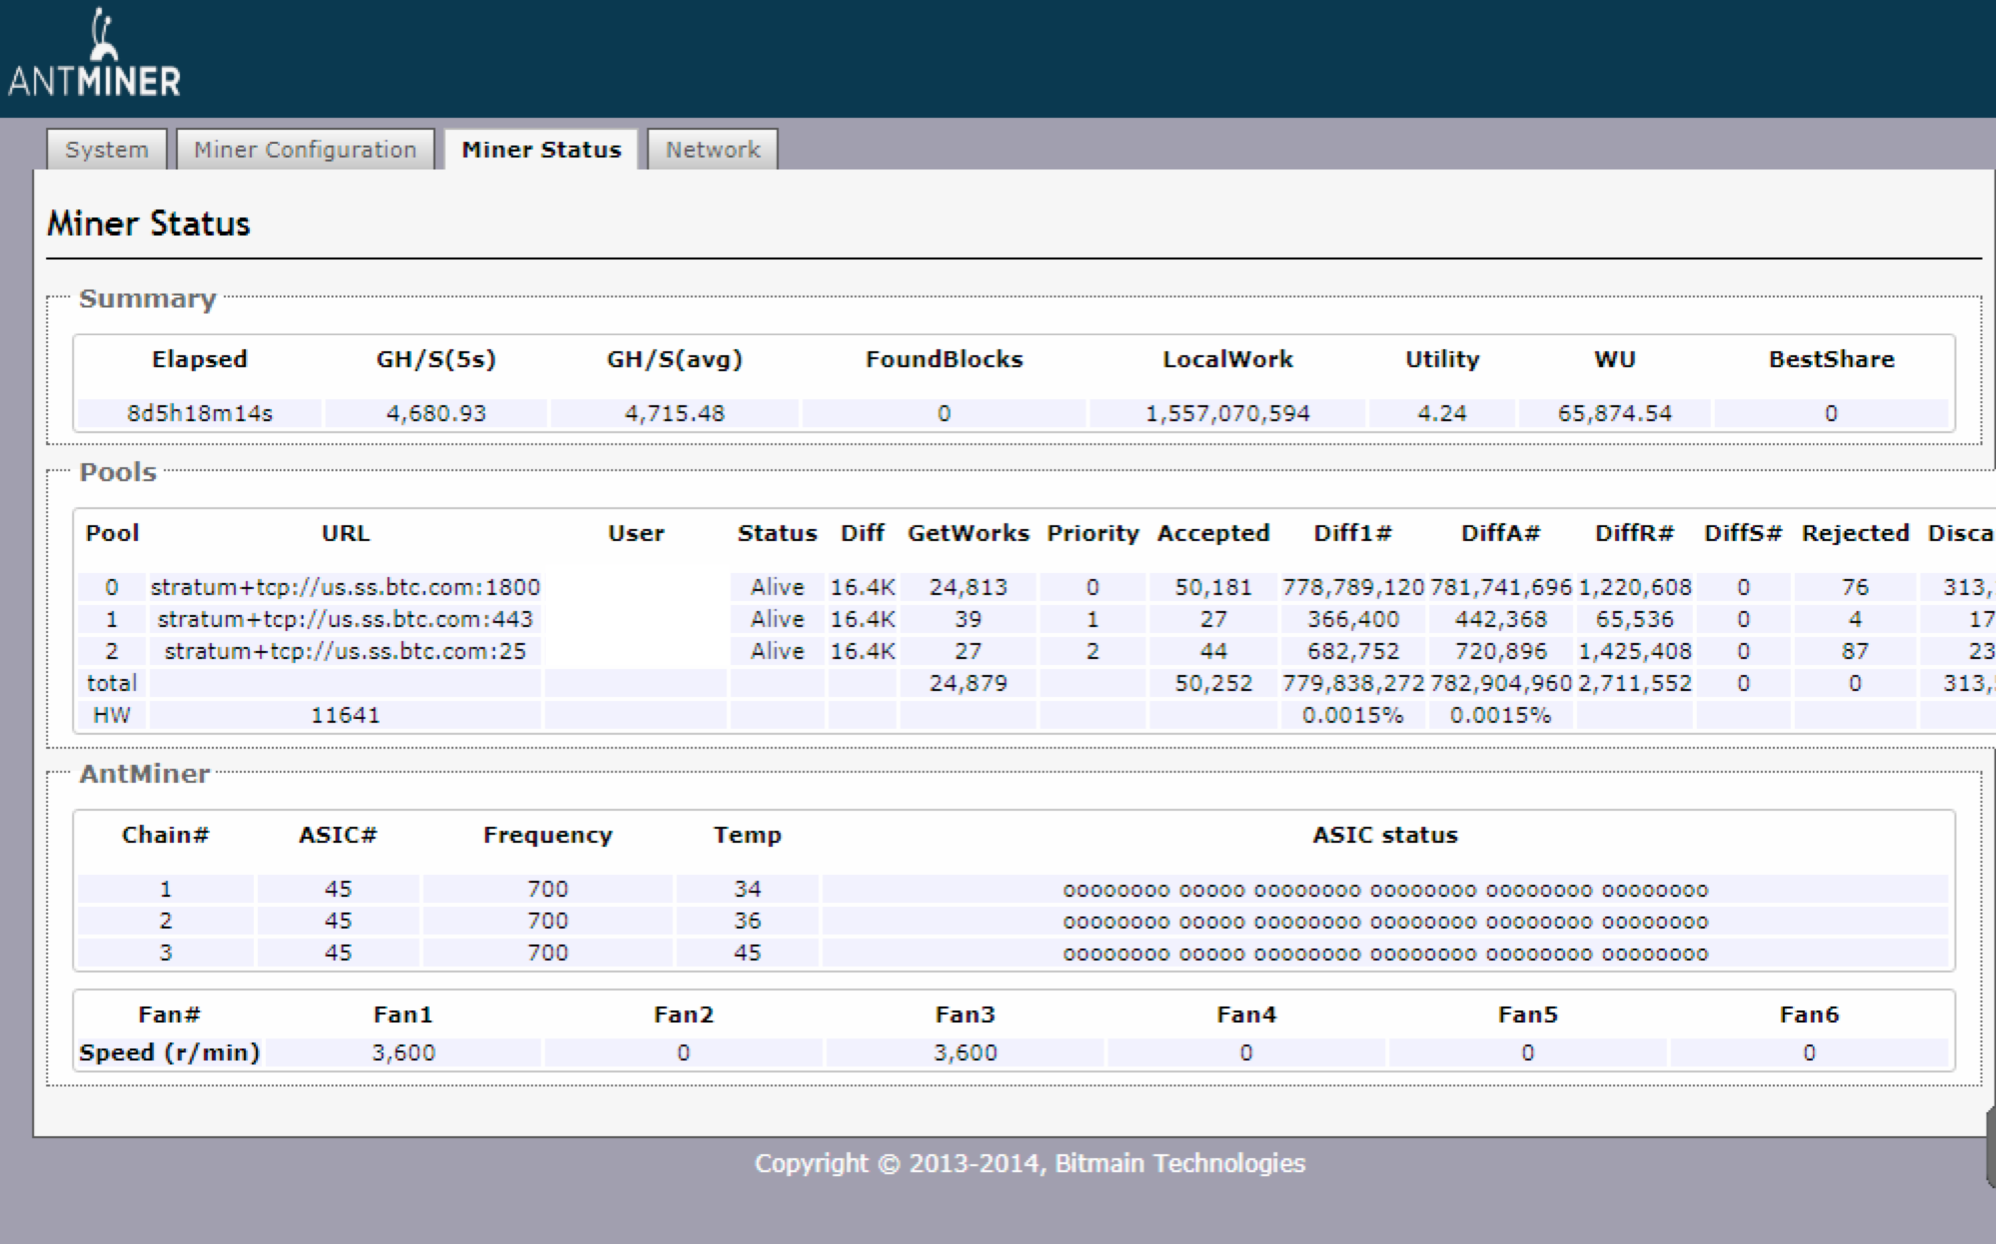
Task: Click Temp value 36 for chain 2
Action: coord(747,921)
